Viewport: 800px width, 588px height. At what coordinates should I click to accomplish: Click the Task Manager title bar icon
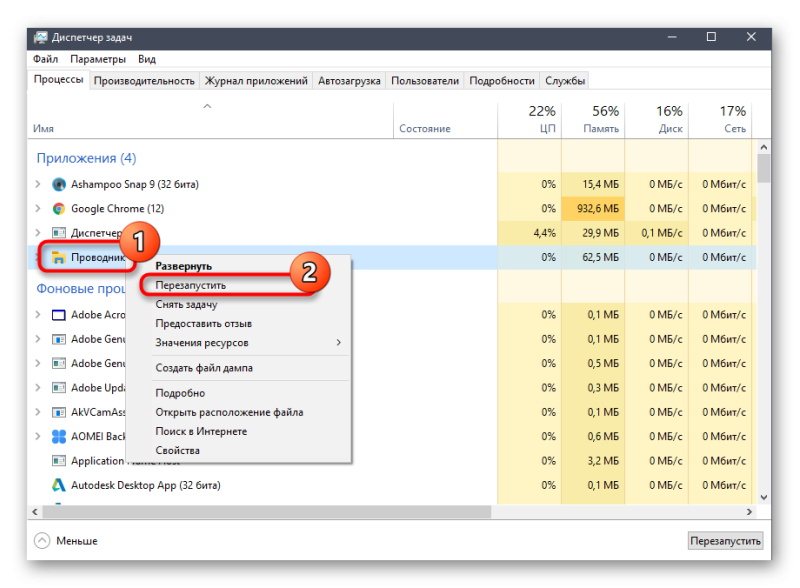point(40,37)
